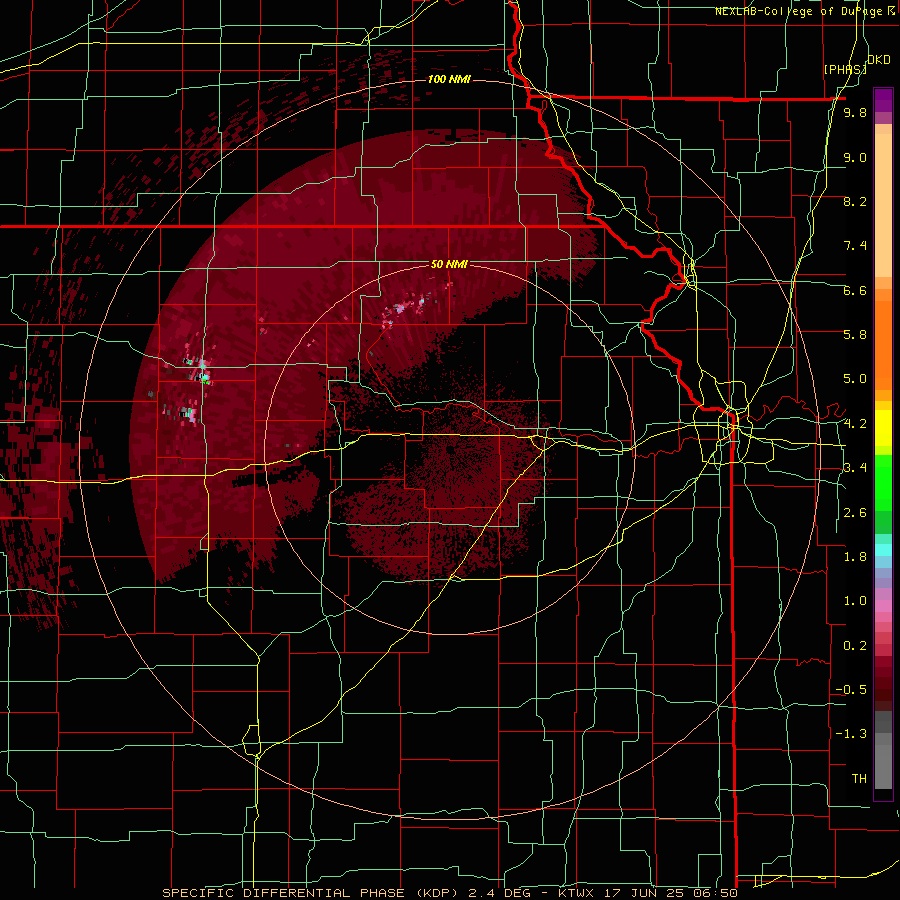Click the dark orange segment of the color scale
Screen dimensions: 900x900
pos(883,345)
